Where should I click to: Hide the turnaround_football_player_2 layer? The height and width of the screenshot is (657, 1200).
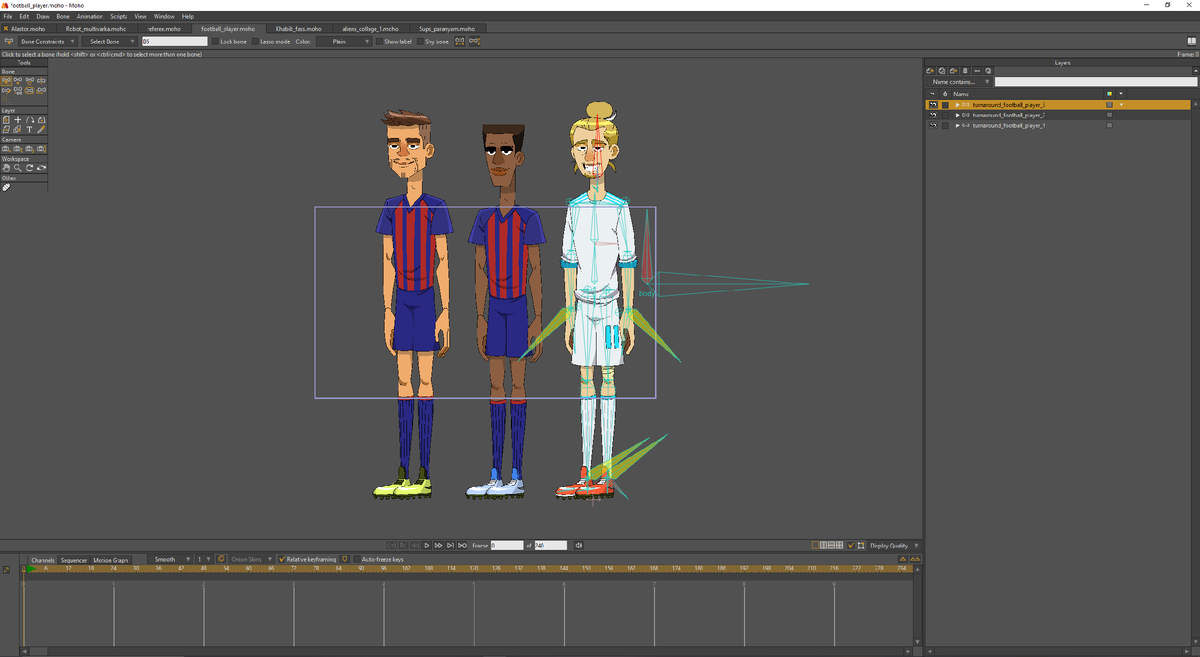coord(933,115)
